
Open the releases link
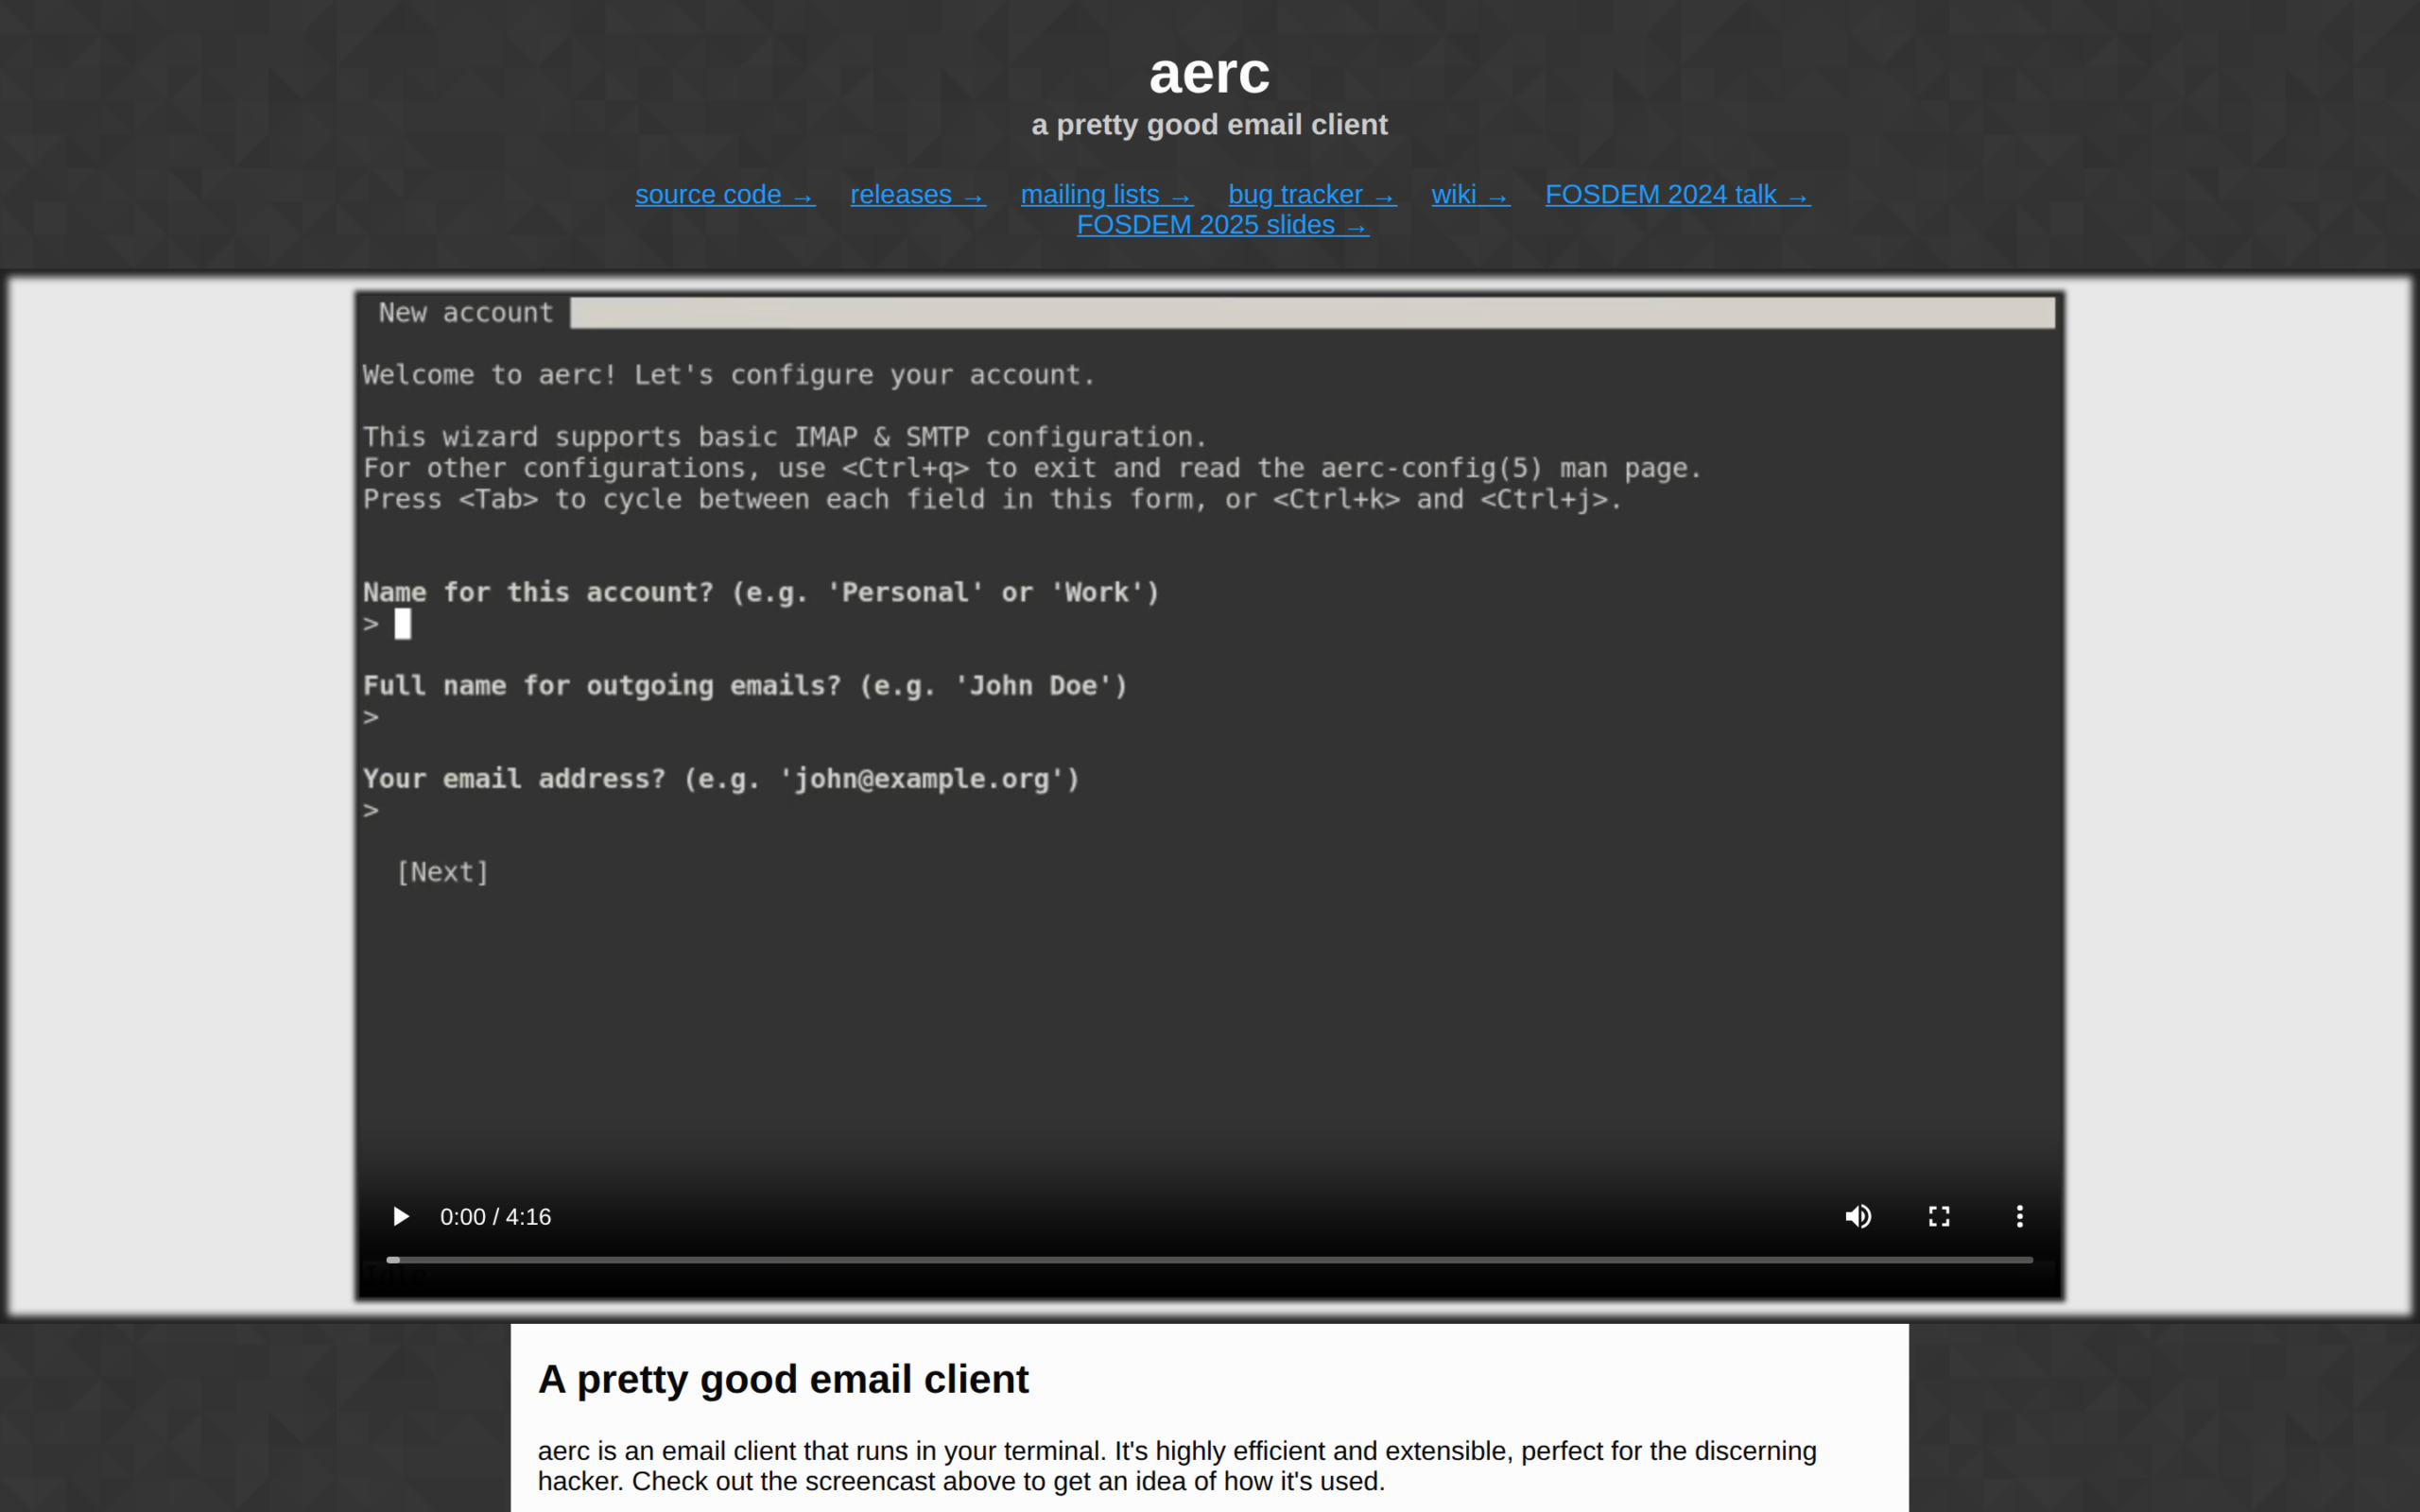[918, 194]
